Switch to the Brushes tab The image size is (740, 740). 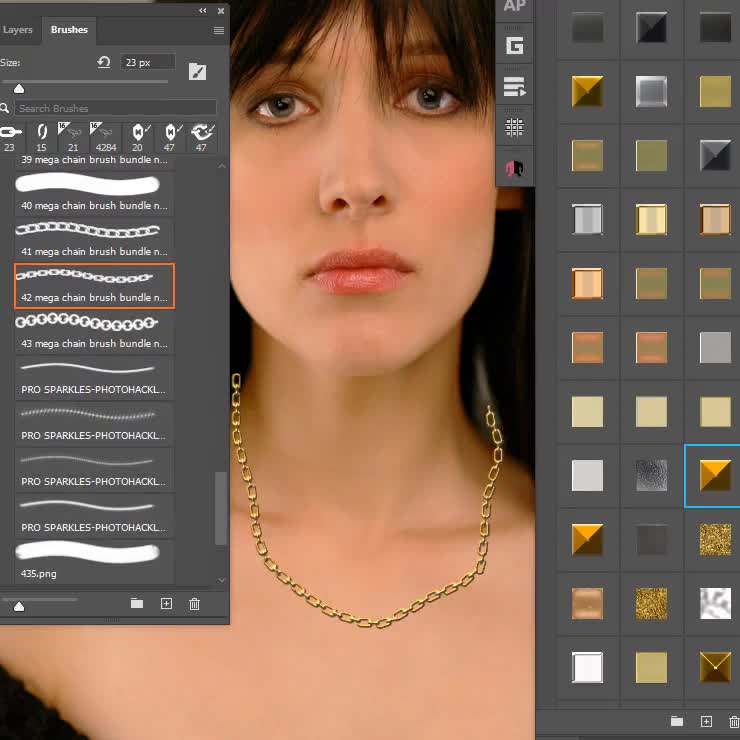tap(69, 30)
